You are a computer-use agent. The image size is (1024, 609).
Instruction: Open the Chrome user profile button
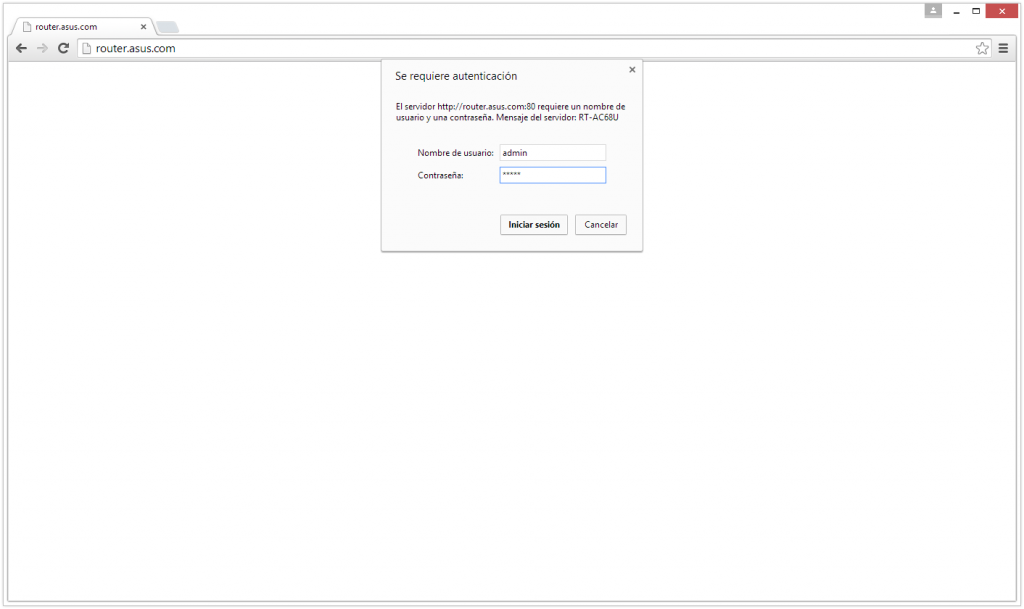coord(933,10)
